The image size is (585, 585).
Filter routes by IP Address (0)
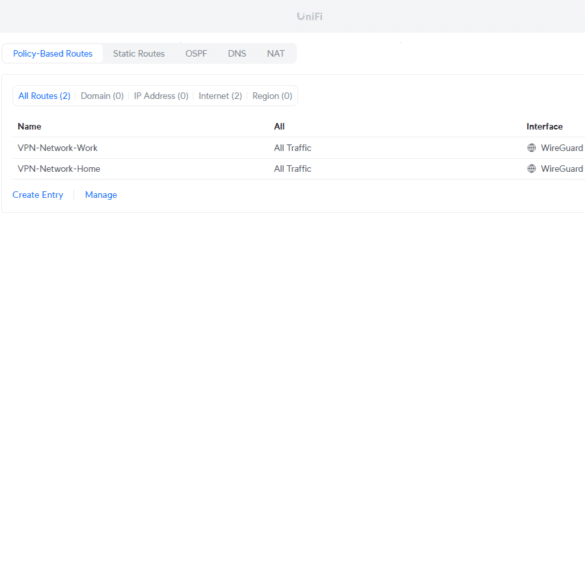(161, 96)
